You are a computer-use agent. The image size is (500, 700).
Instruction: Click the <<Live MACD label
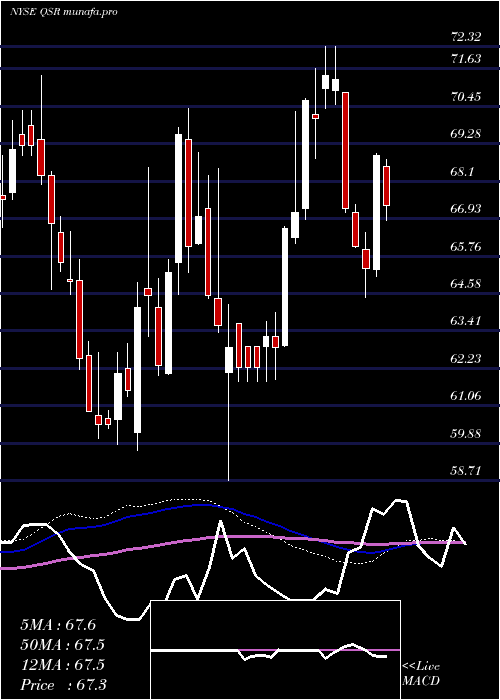[x=421, y=674]
